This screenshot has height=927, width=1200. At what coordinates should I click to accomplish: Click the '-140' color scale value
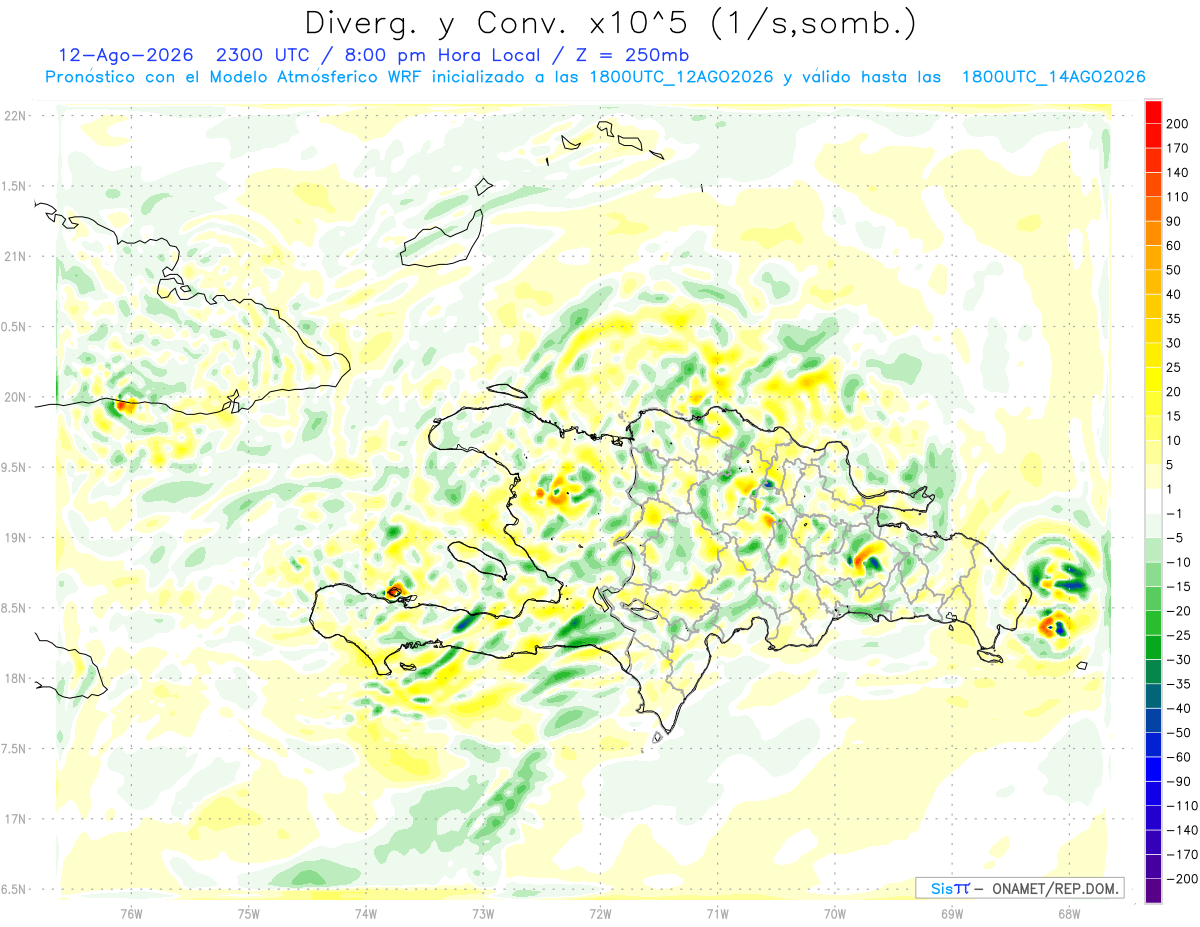(1180, 831)
